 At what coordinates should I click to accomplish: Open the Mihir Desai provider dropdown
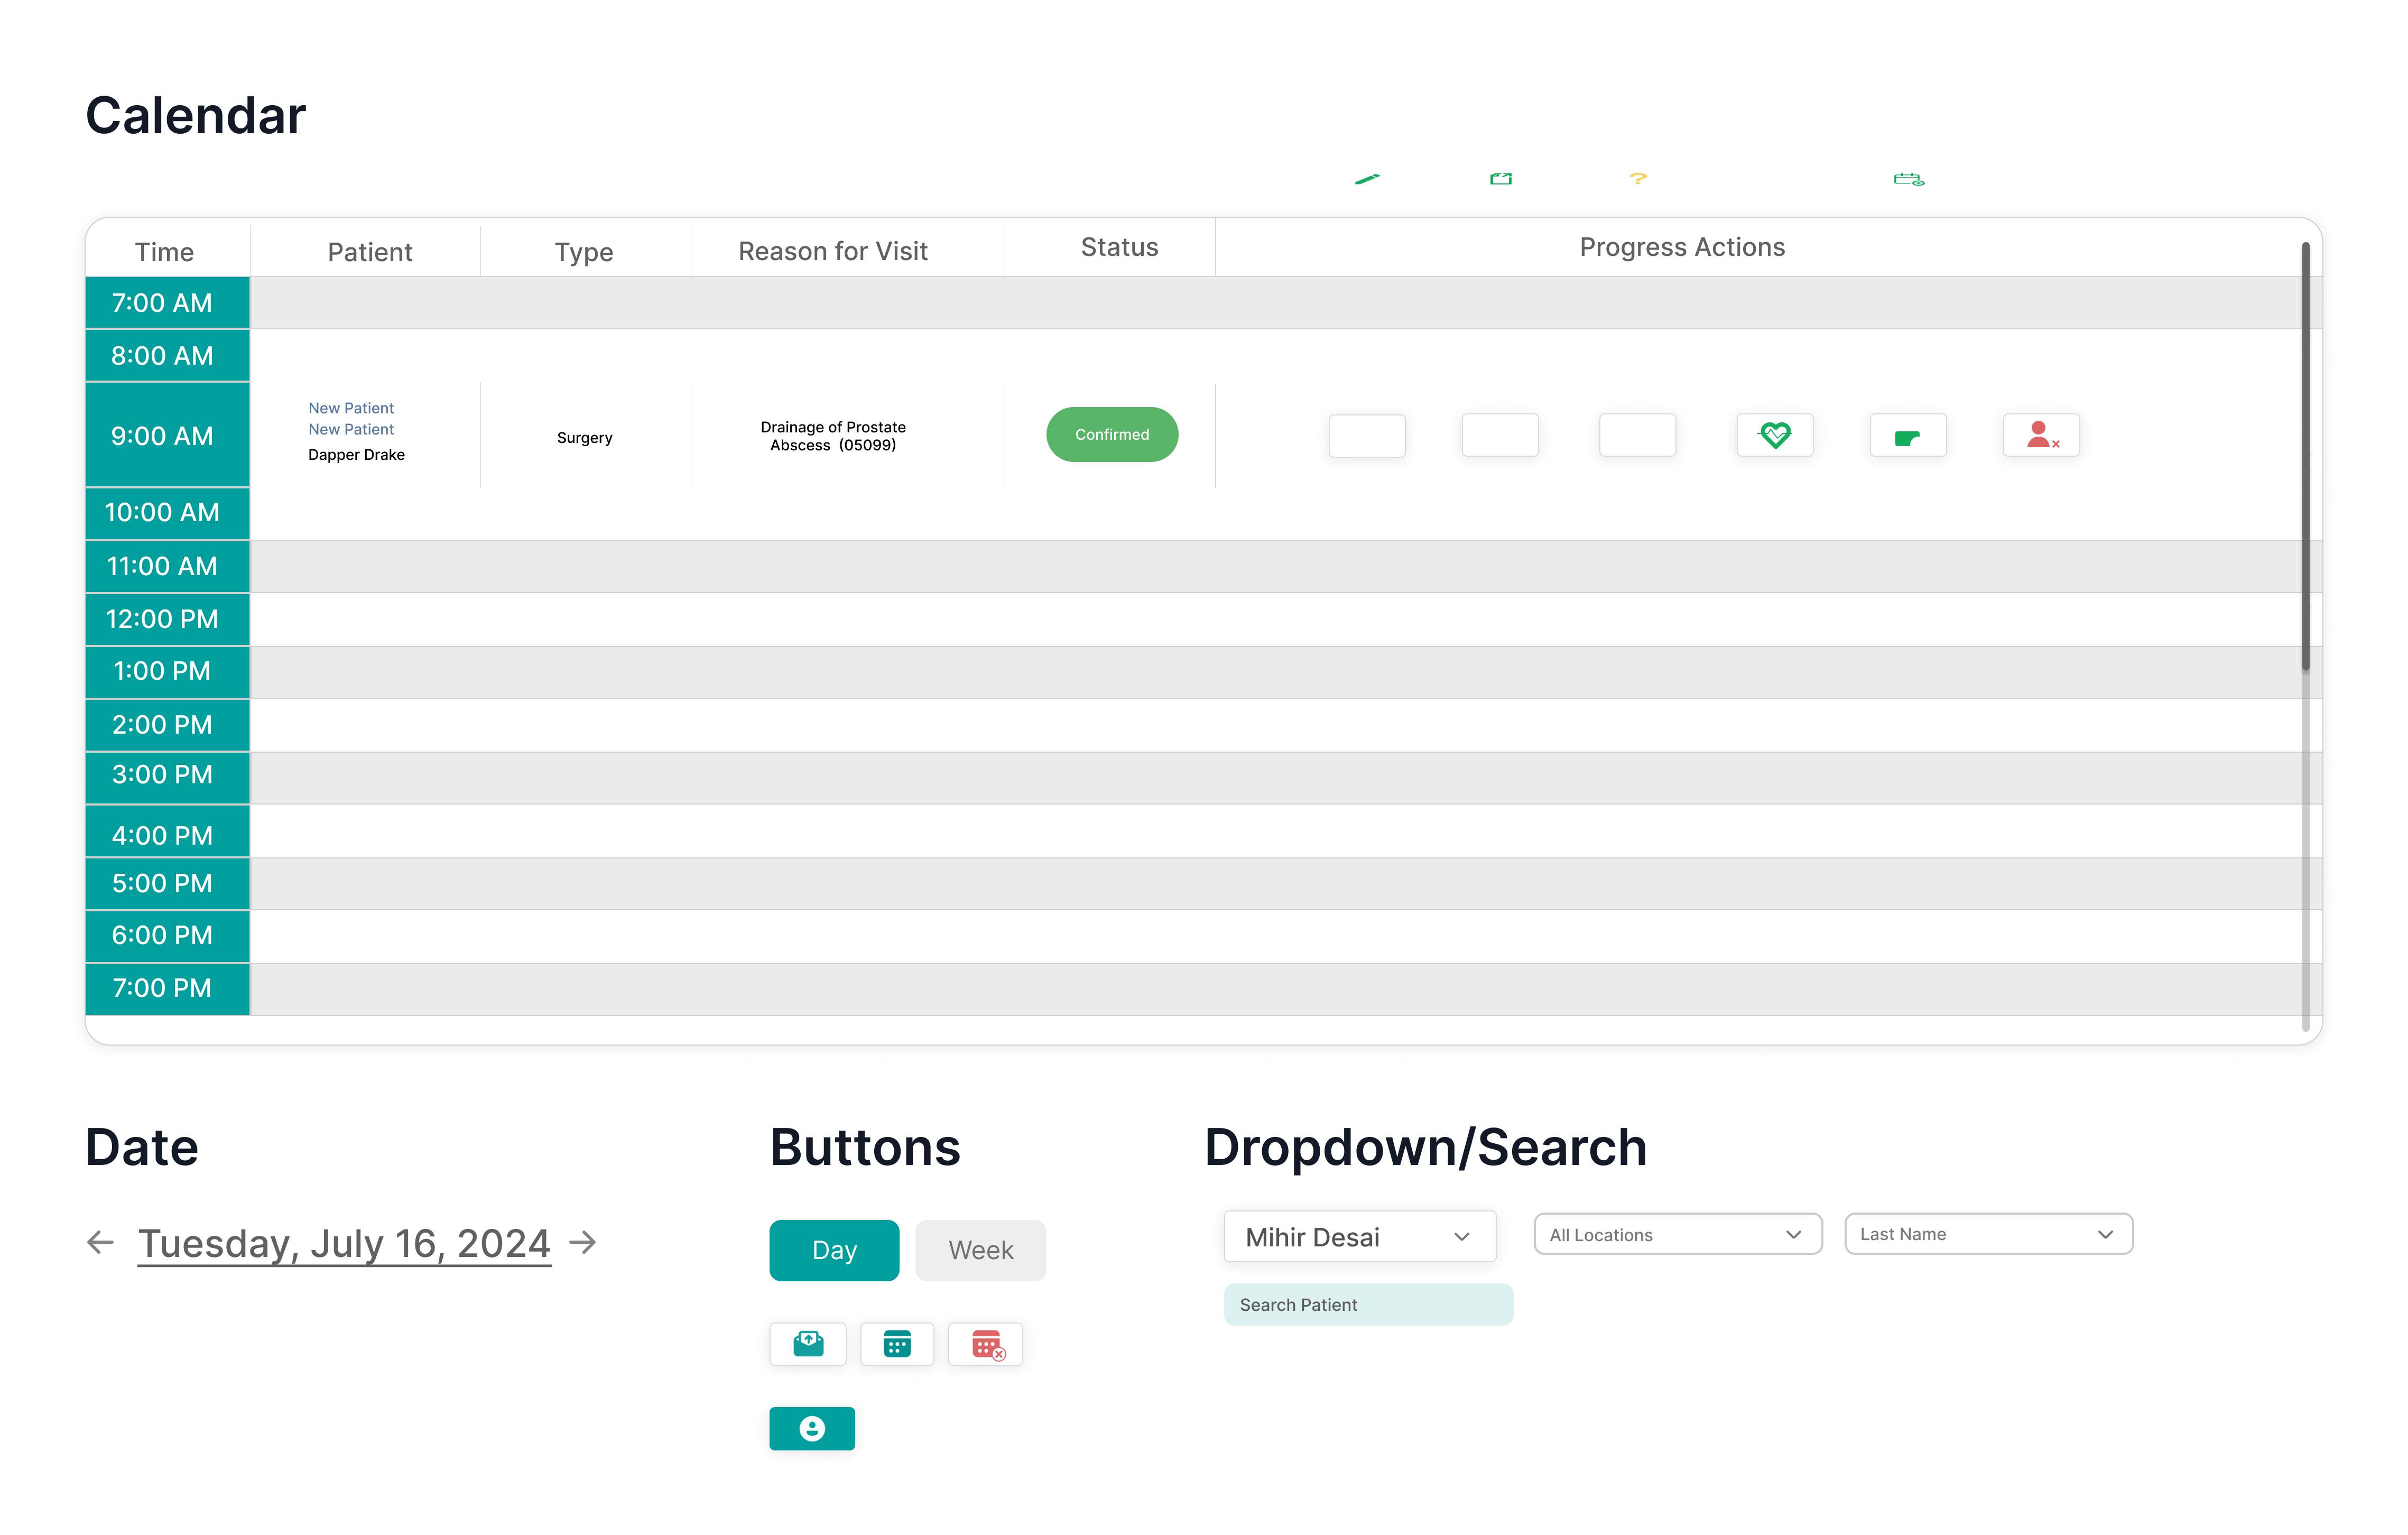[x=1360, y=1237]
